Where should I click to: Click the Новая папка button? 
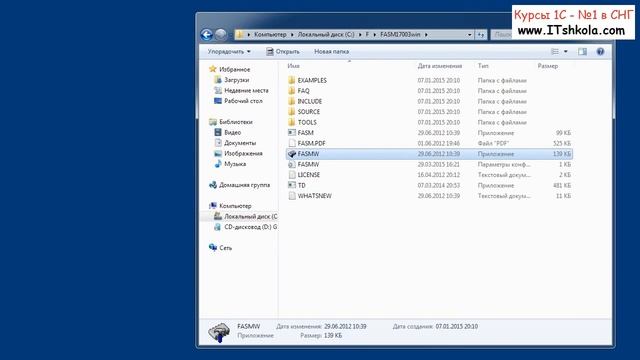pyautogui.click(x=331, y=51)
